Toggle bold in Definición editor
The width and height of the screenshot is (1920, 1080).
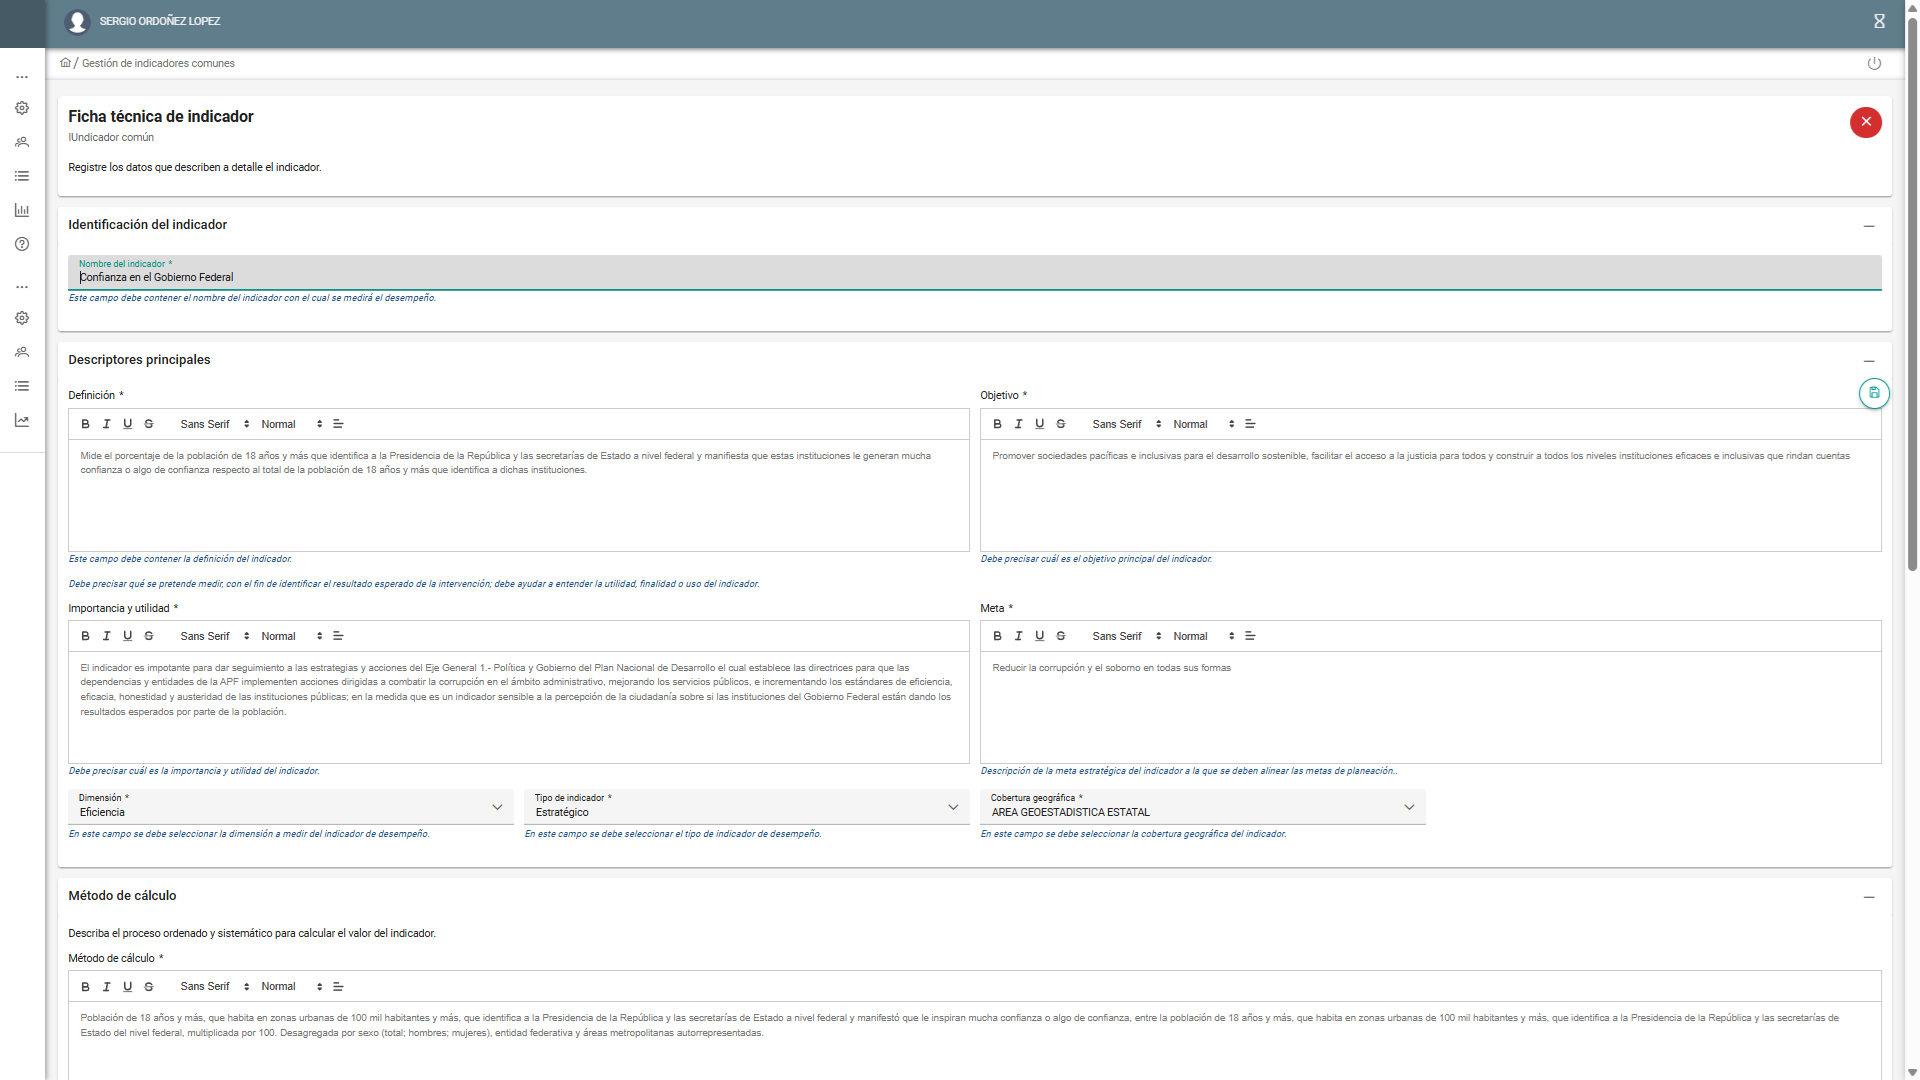pos(85,424)
